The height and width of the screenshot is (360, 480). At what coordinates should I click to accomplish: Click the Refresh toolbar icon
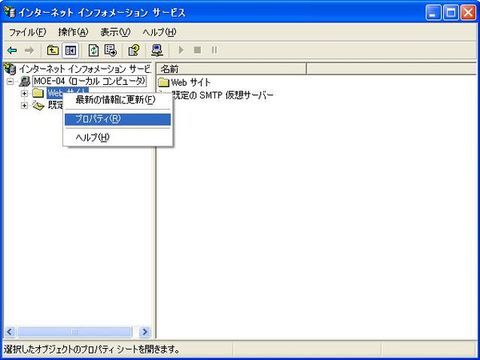click(93, 51)
